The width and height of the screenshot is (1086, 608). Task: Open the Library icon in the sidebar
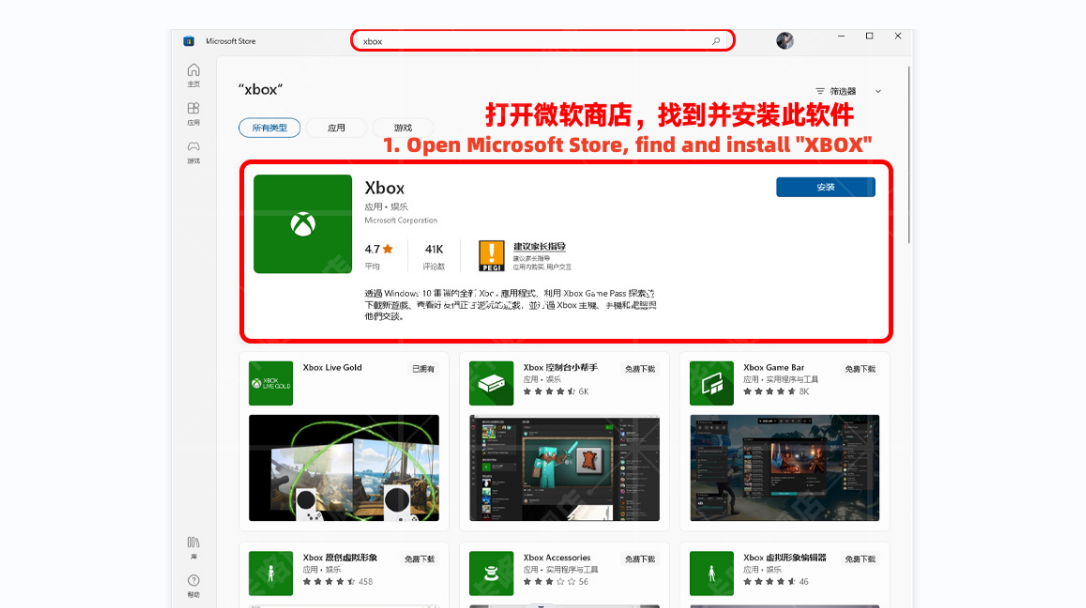[193, 547]
